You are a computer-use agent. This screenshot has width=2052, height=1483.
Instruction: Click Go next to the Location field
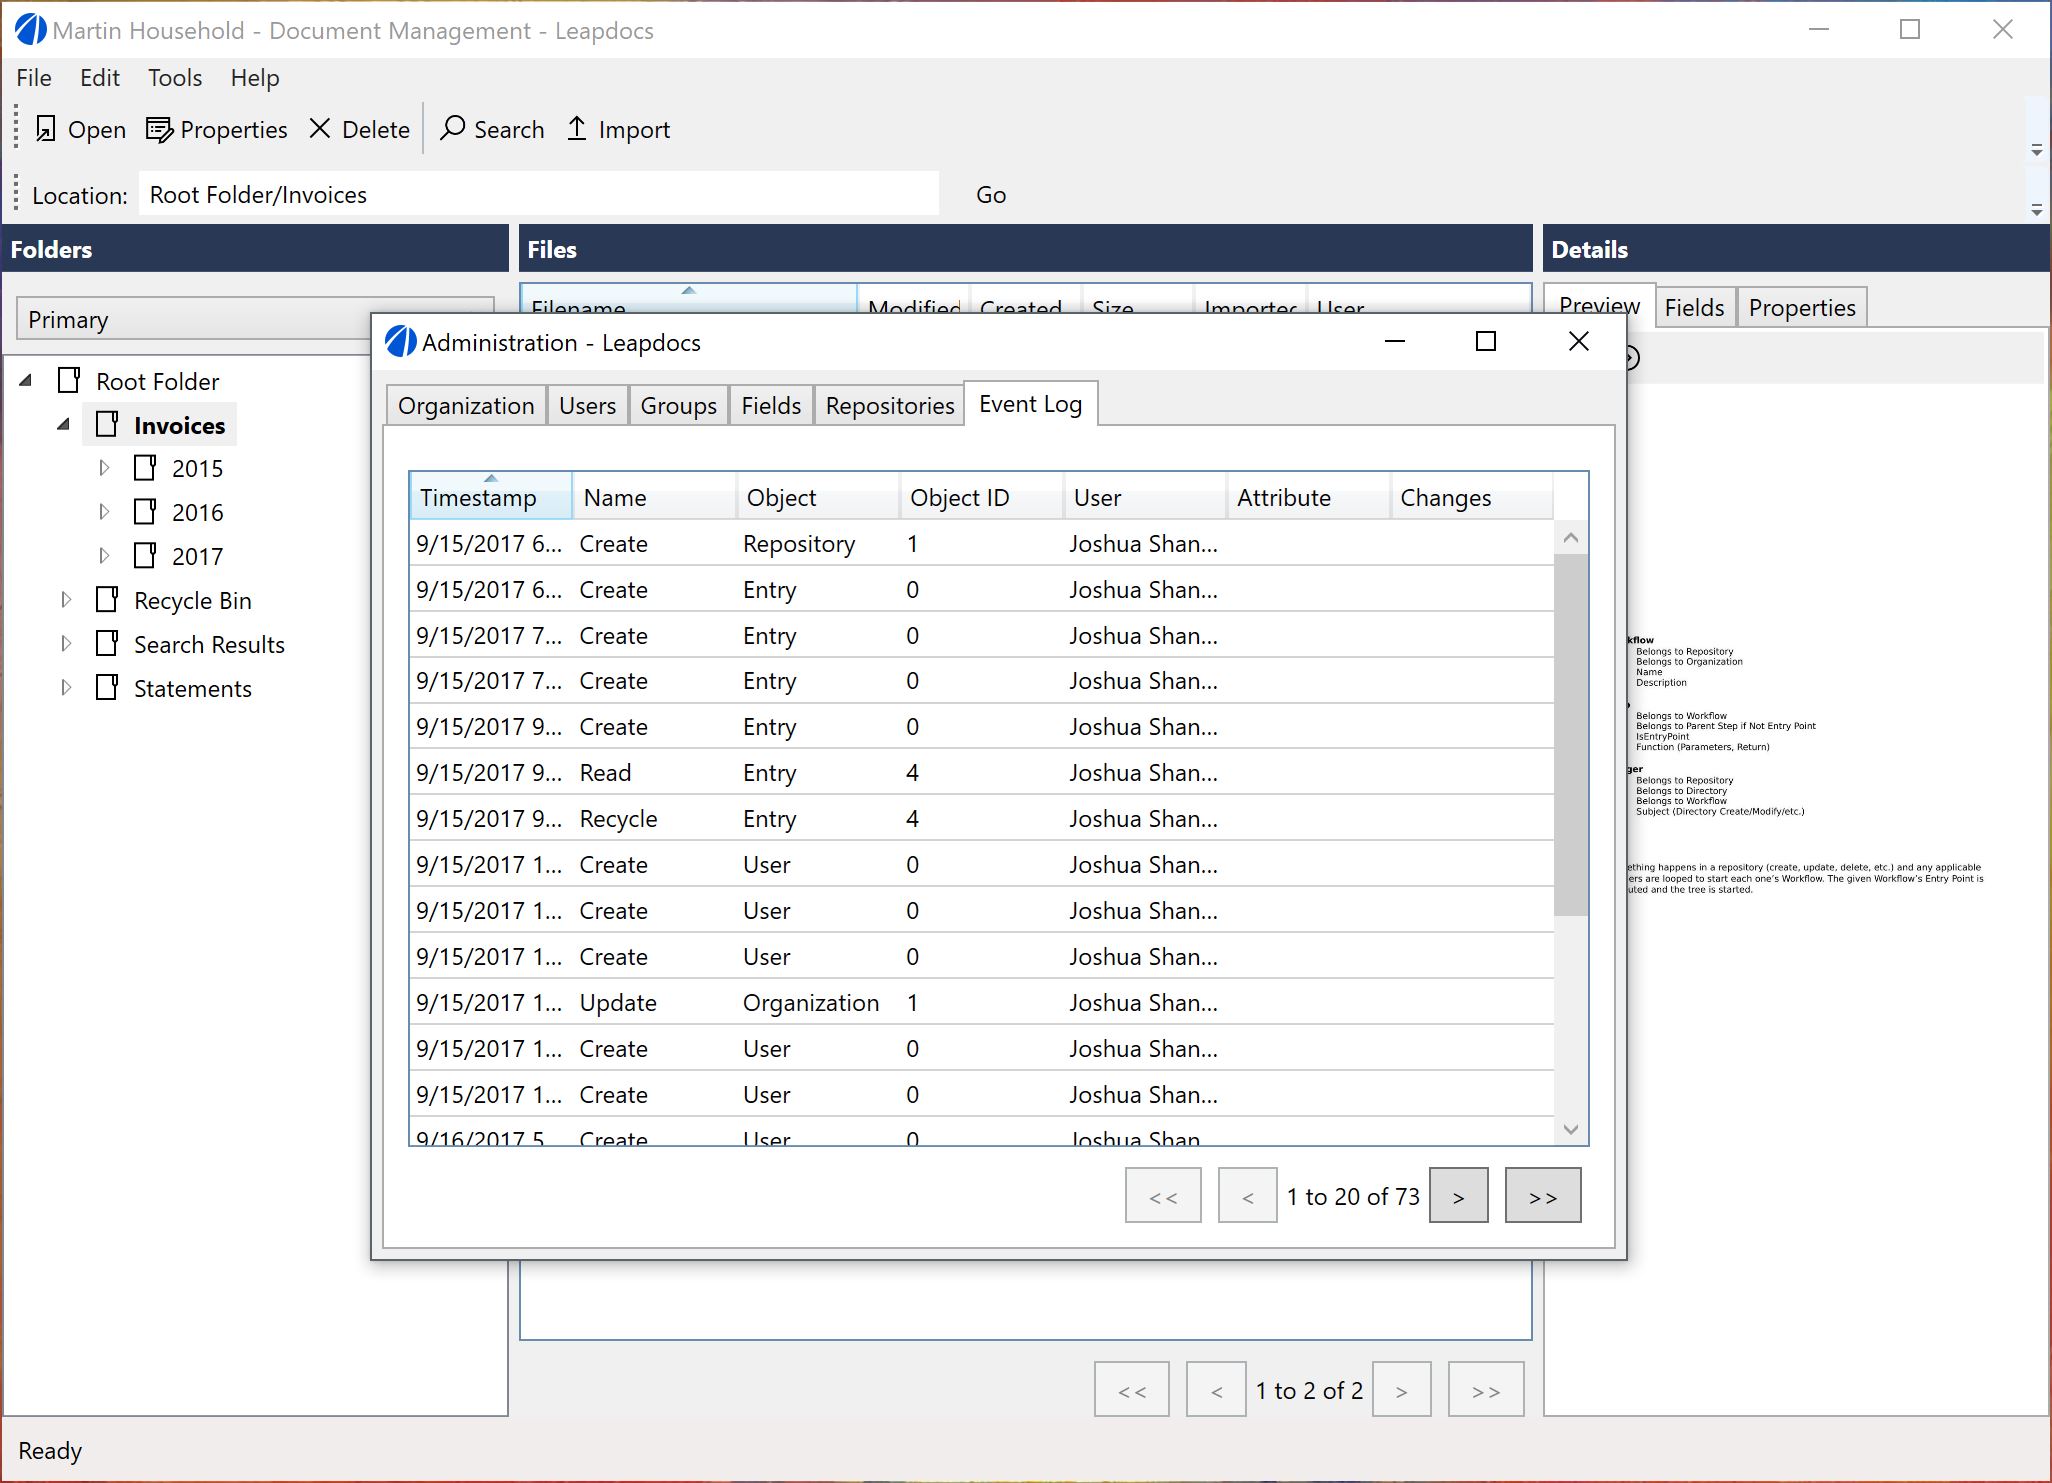click(990, 195)
